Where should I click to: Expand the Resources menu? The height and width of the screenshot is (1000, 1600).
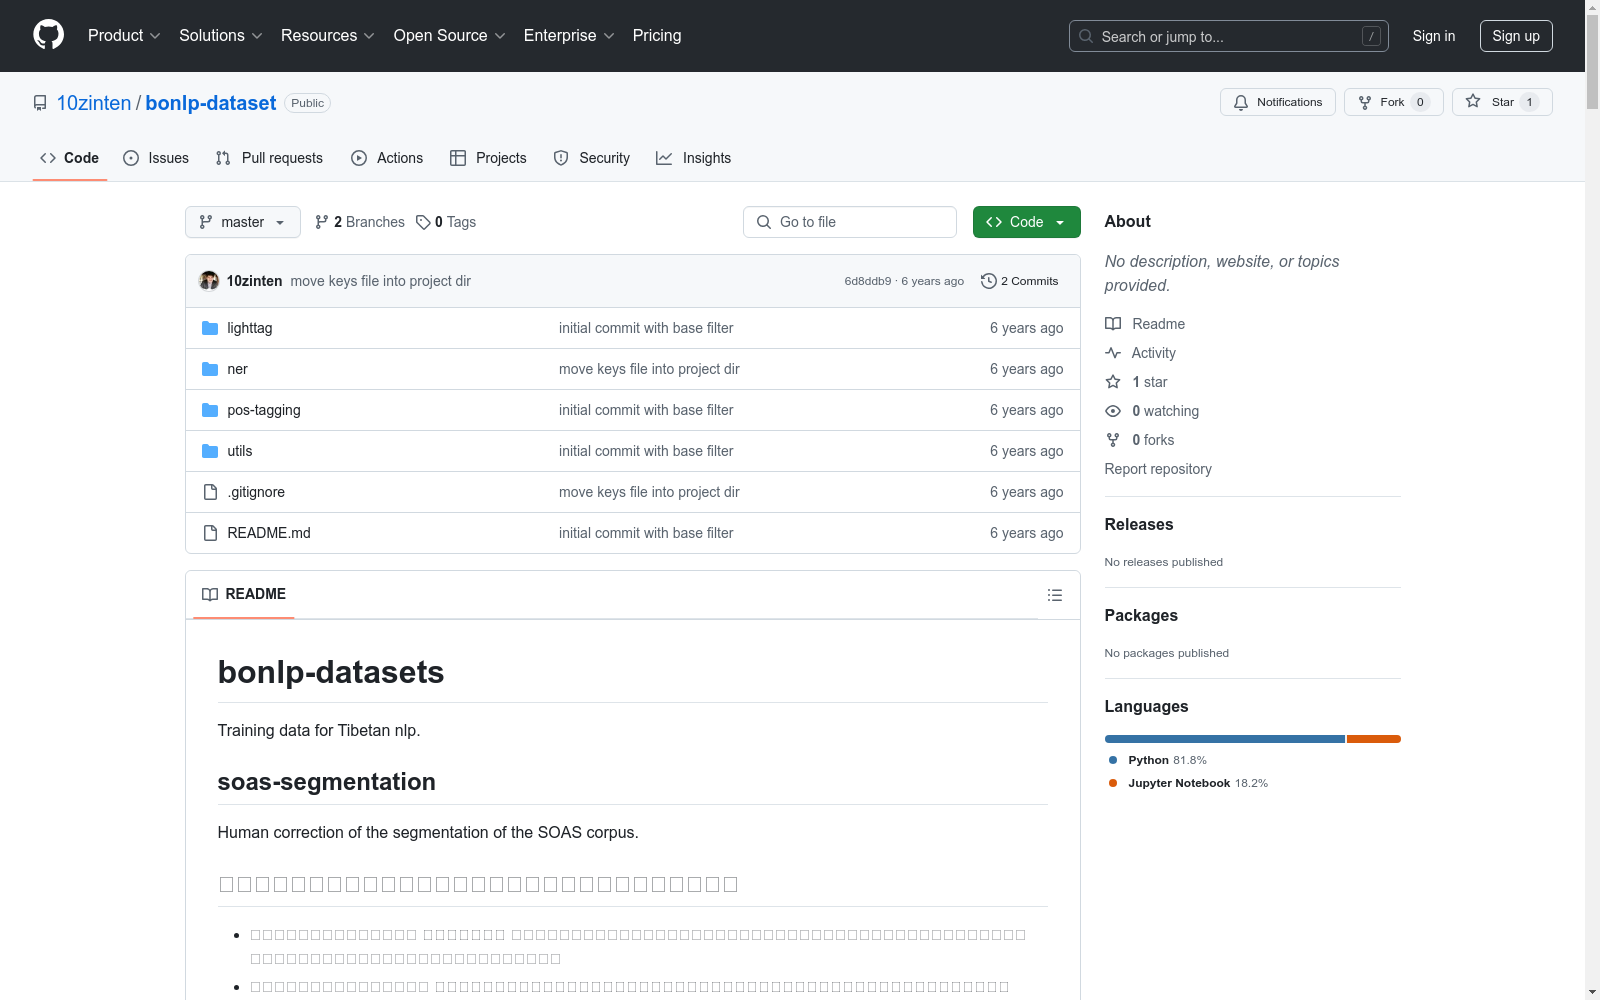pos(328,35)
